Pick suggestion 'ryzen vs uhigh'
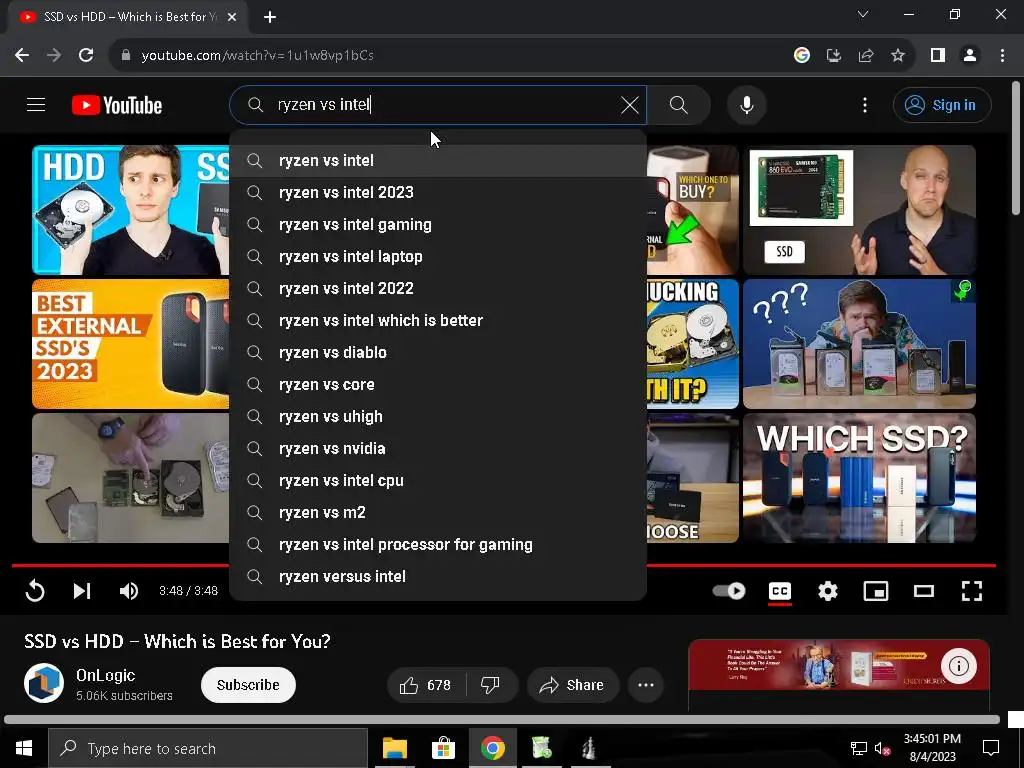The height and width of the screenshot is (768, 1024). point(438,417)
